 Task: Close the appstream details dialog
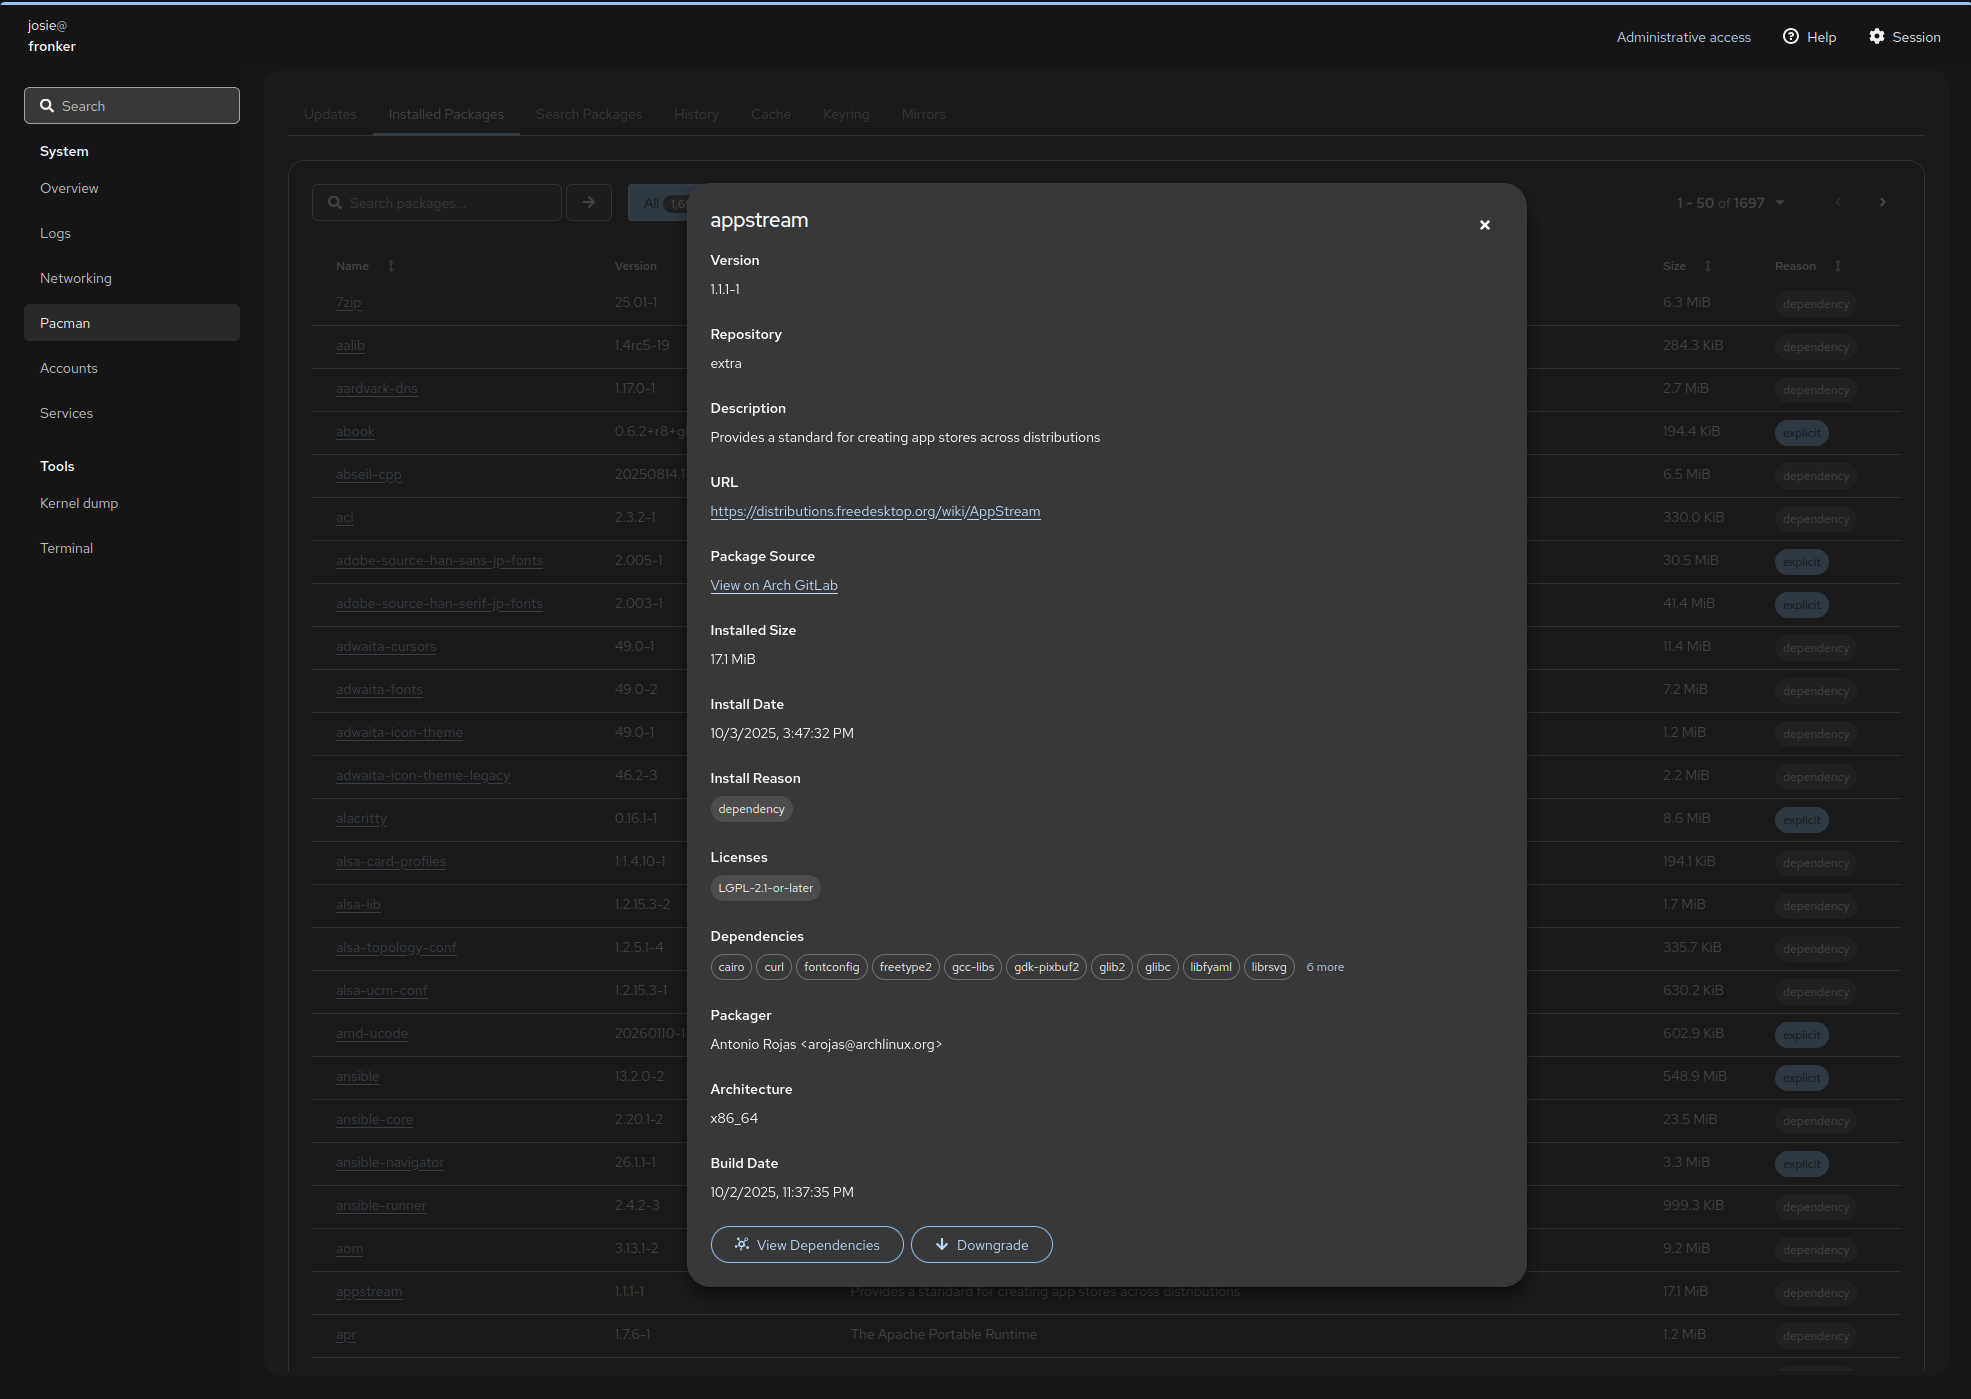(1484, 225)
